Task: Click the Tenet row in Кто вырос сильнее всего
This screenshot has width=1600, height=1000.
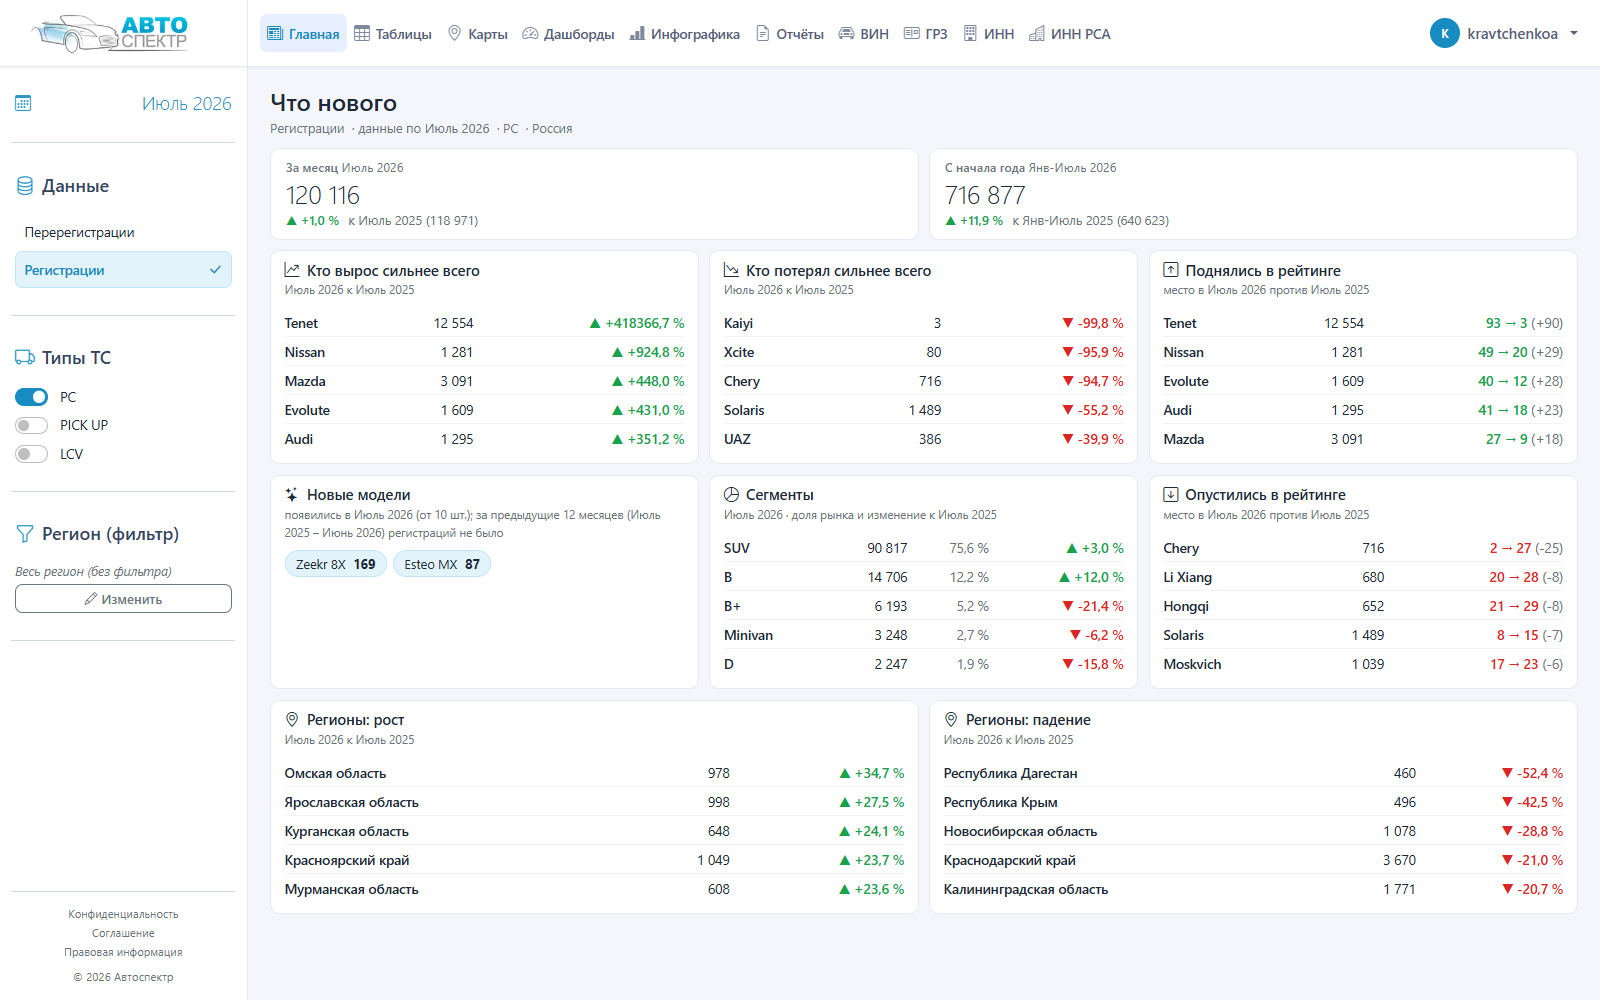Action: (484, 323)
